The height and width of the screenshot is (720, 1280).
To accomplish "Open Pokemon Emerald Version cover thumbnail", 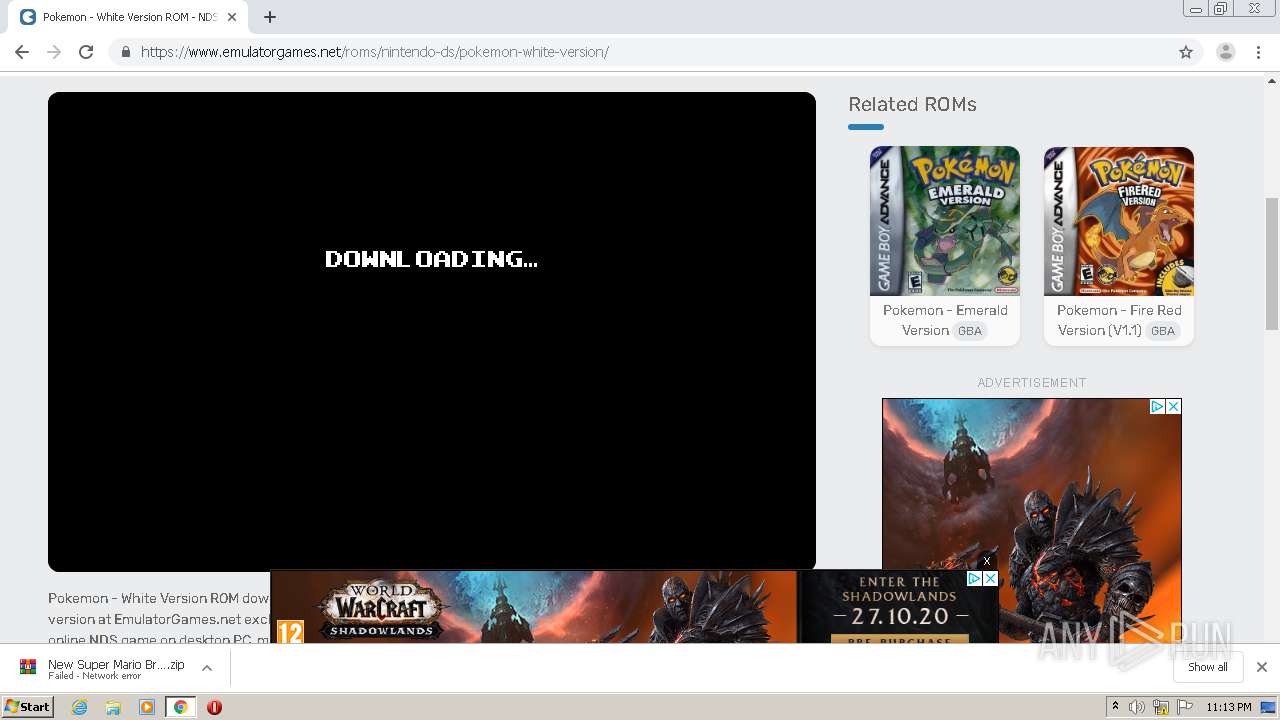I will click(x=945, y=221).
